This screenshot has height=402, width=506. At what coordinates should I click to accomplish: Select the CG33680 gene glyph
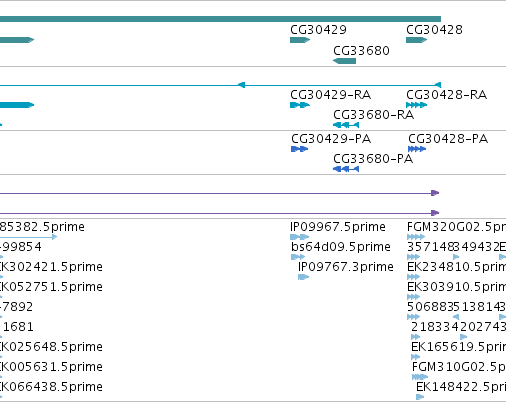pyautogui.click(x=344, y=61)
